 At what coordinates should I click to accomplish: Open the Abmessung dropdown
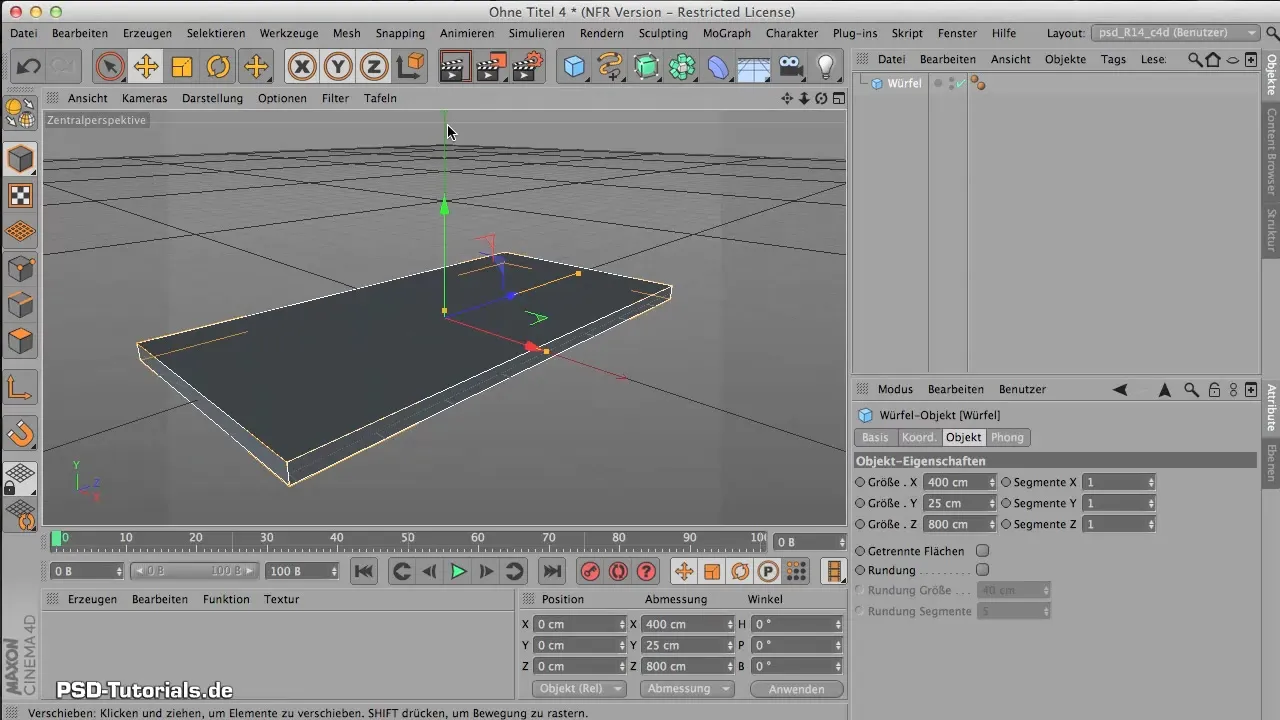688,689
